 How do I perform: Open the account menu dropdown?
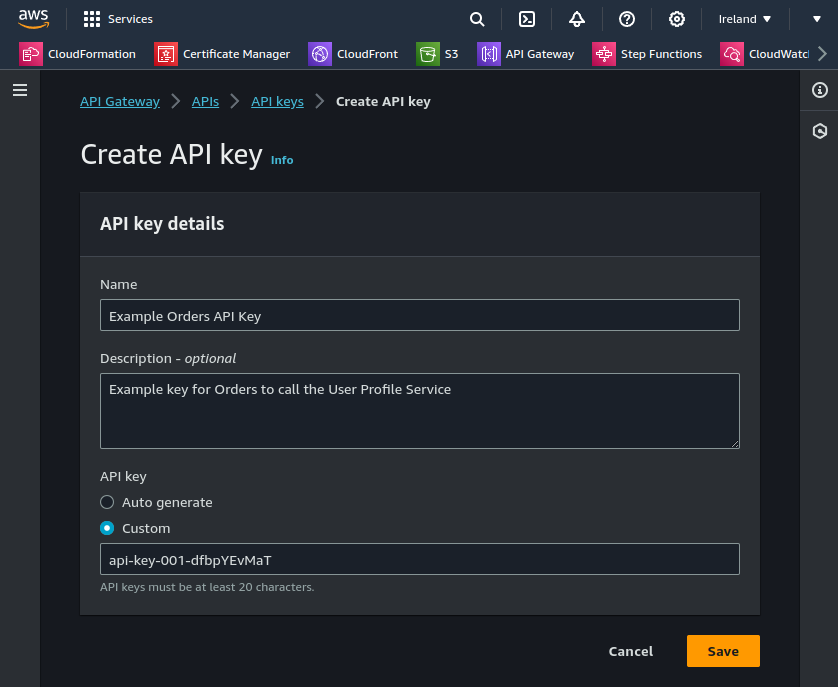[816, 19]
